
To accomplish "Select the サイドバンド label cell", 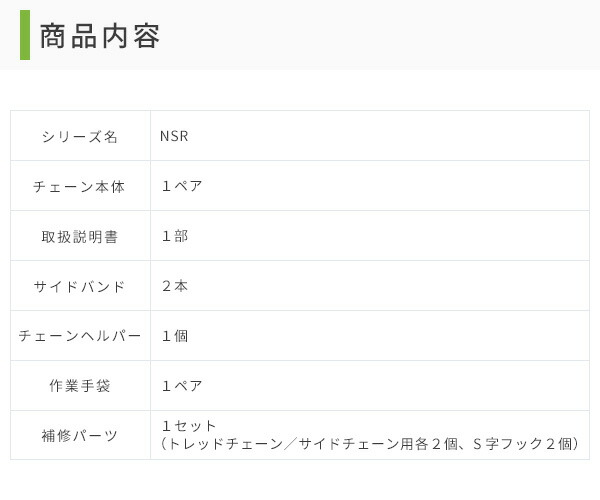I will (x=80, y=286).
